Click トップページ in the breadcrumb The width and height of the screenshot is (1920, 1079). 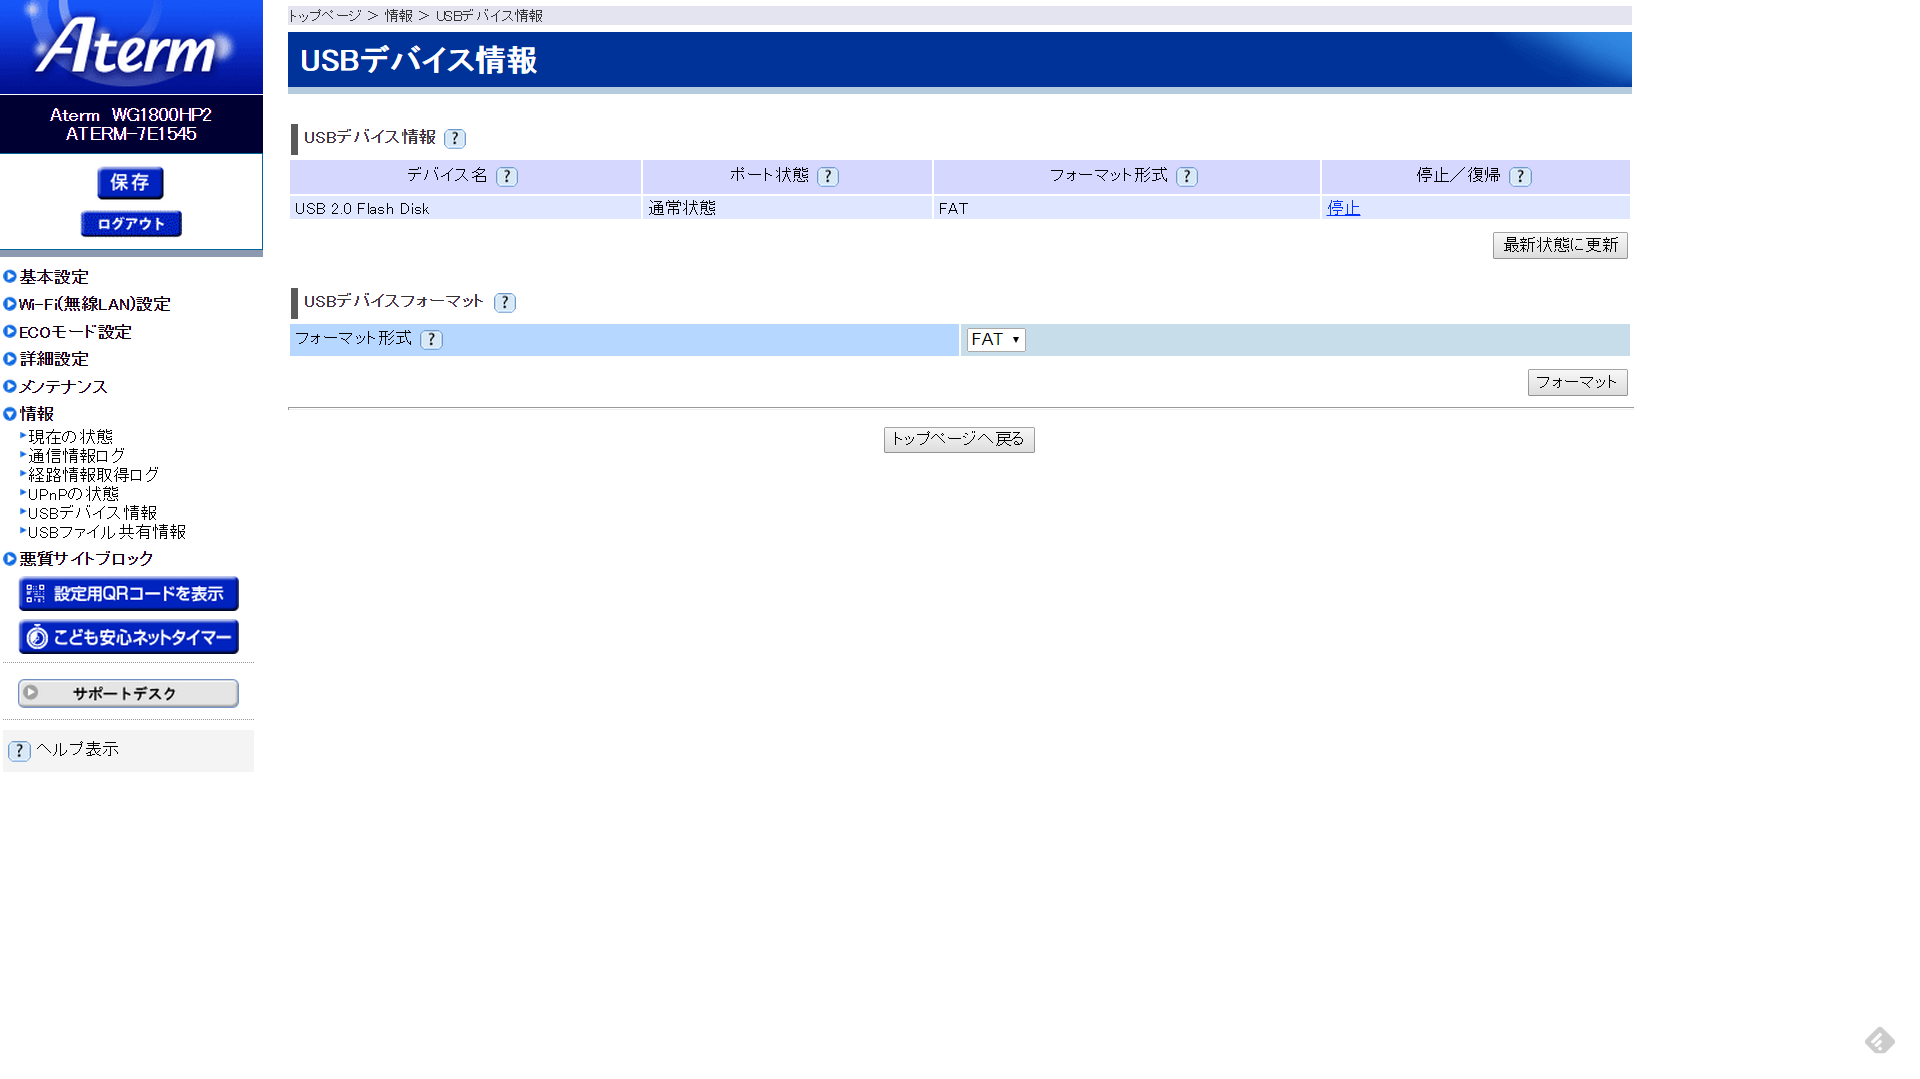click(x=325, y=16)
